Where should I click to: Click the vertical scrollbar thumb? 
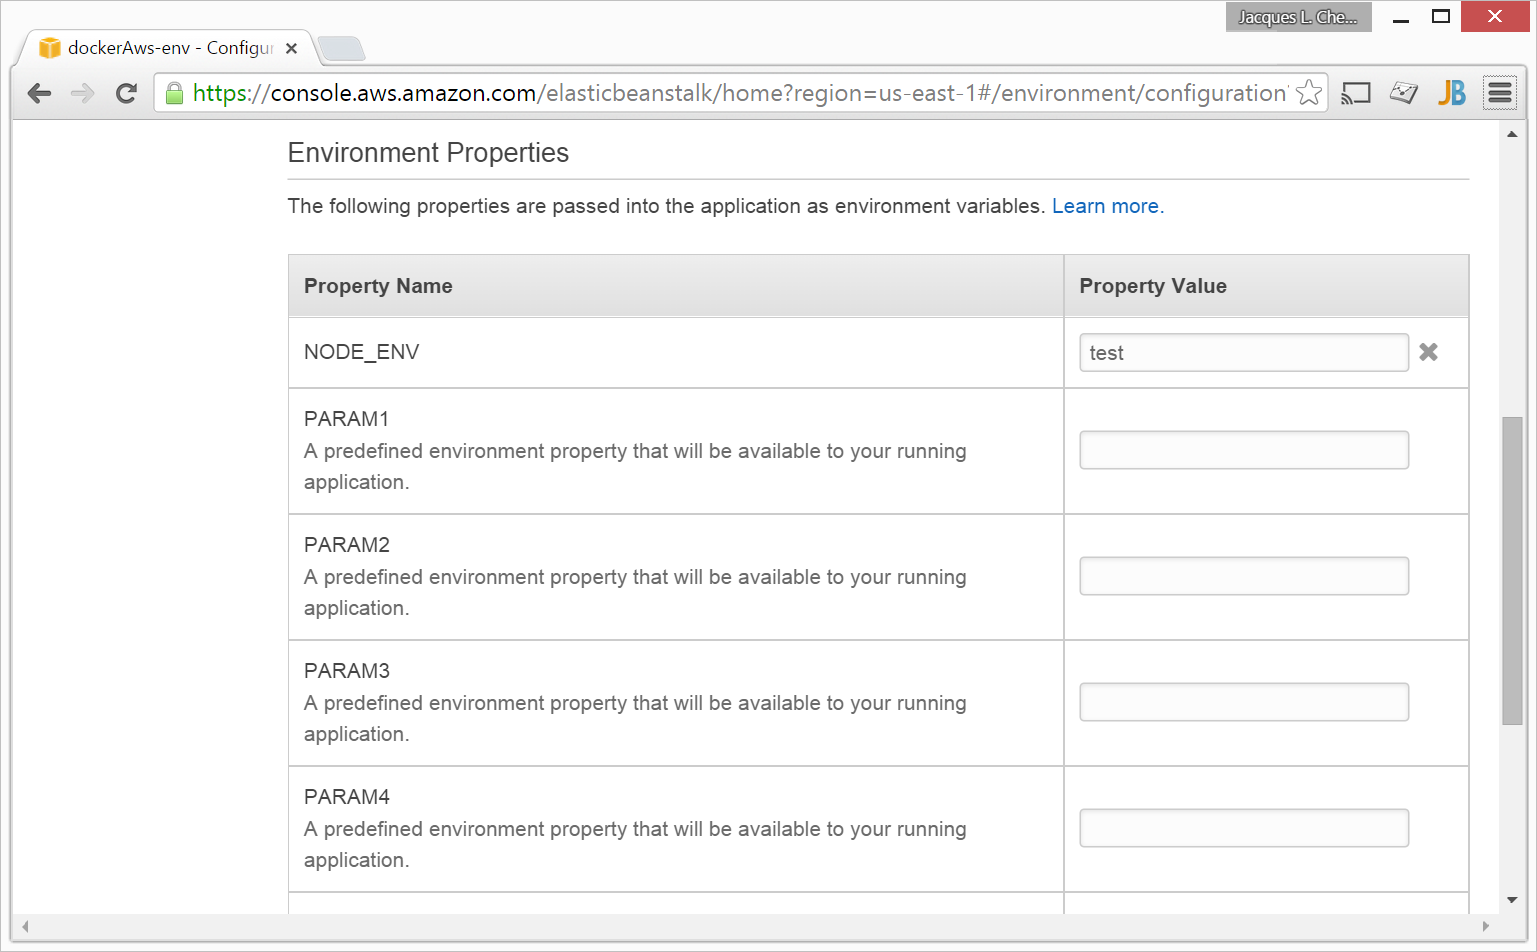point(1512,570)
